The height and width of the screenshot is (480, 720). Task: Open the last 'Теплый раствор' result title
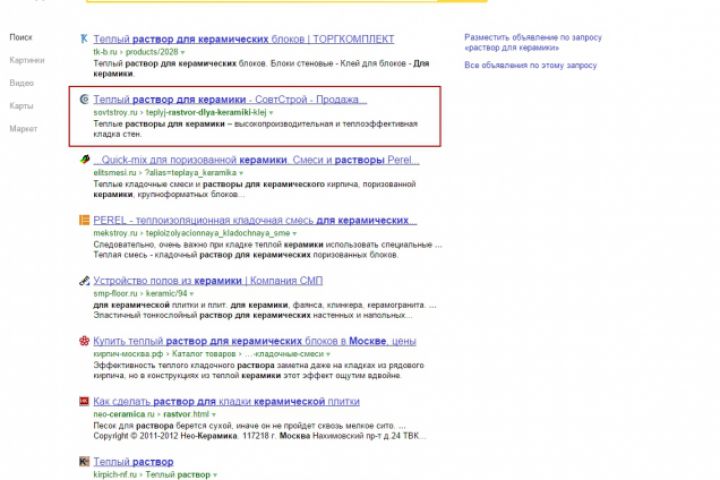click(134, 462)
